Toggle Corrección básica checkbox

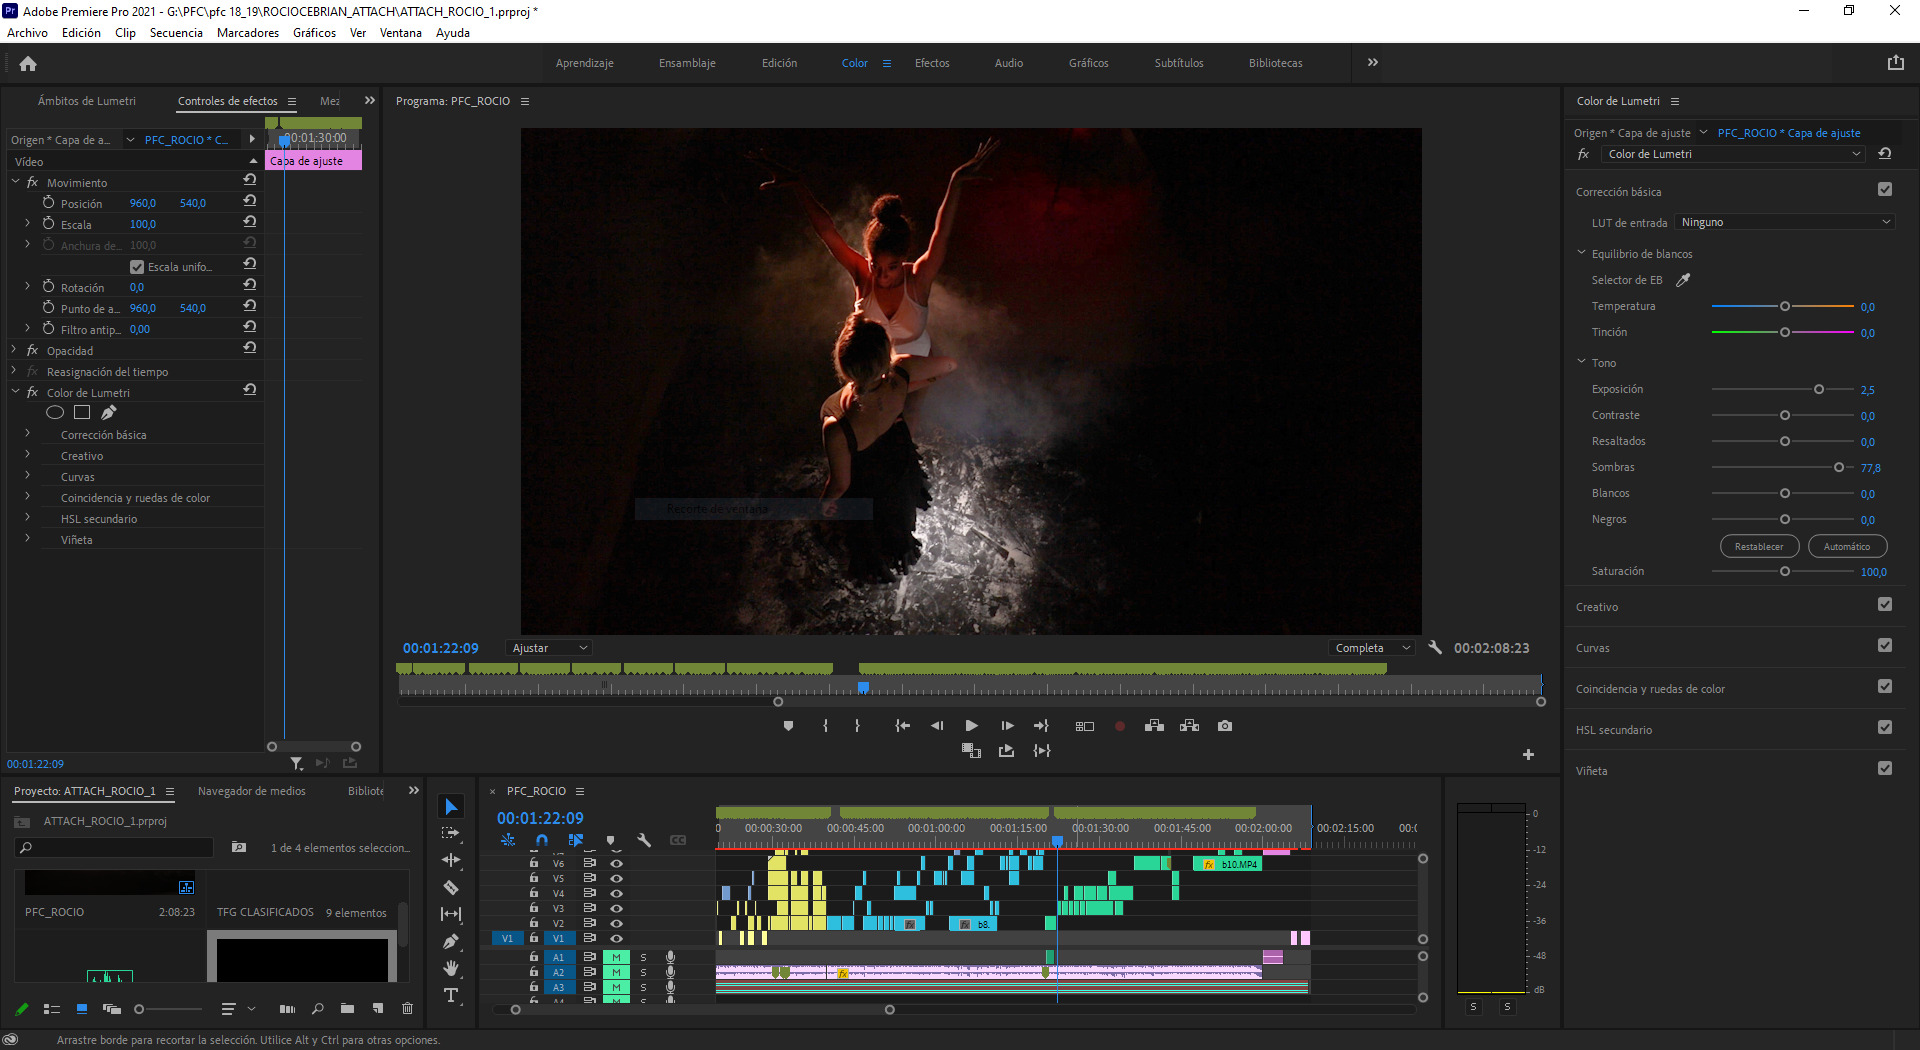pyautogui.click(x=1885, y=189)
